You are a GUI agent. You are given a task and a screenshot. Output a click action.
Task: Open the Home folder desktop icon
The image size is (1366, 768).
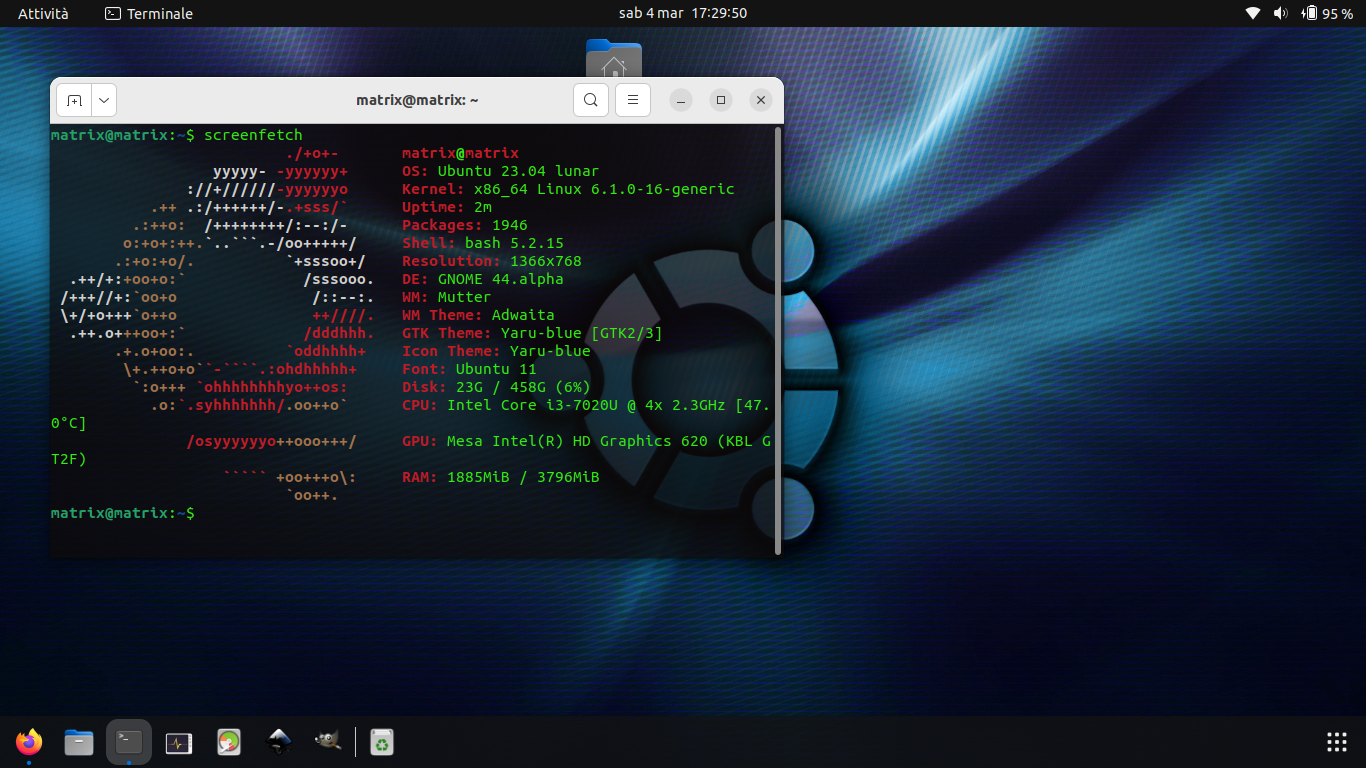point(614,58)
